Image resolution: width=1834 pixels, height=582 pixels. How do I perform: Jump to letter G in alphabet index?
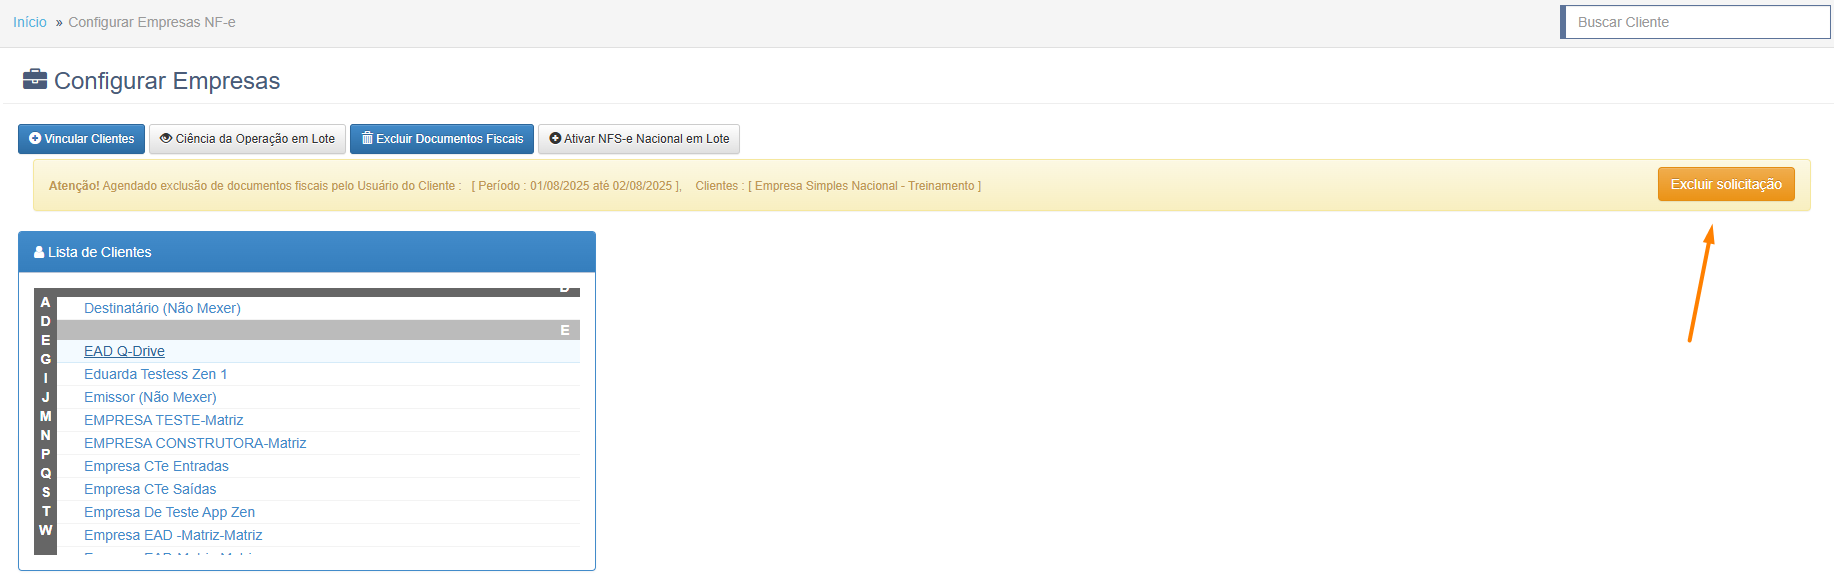45,359
